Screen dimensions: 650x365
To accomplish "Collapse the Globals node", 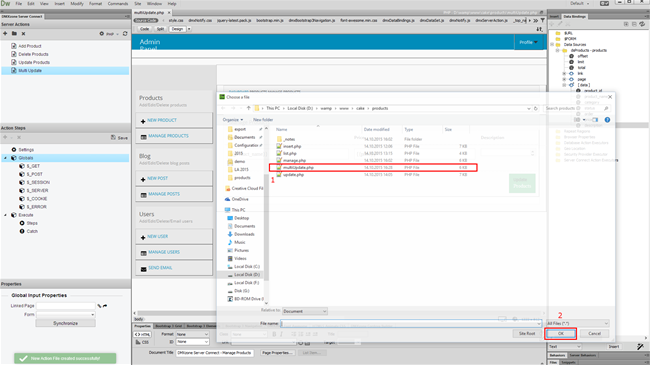I will click(x=5, y=158).
